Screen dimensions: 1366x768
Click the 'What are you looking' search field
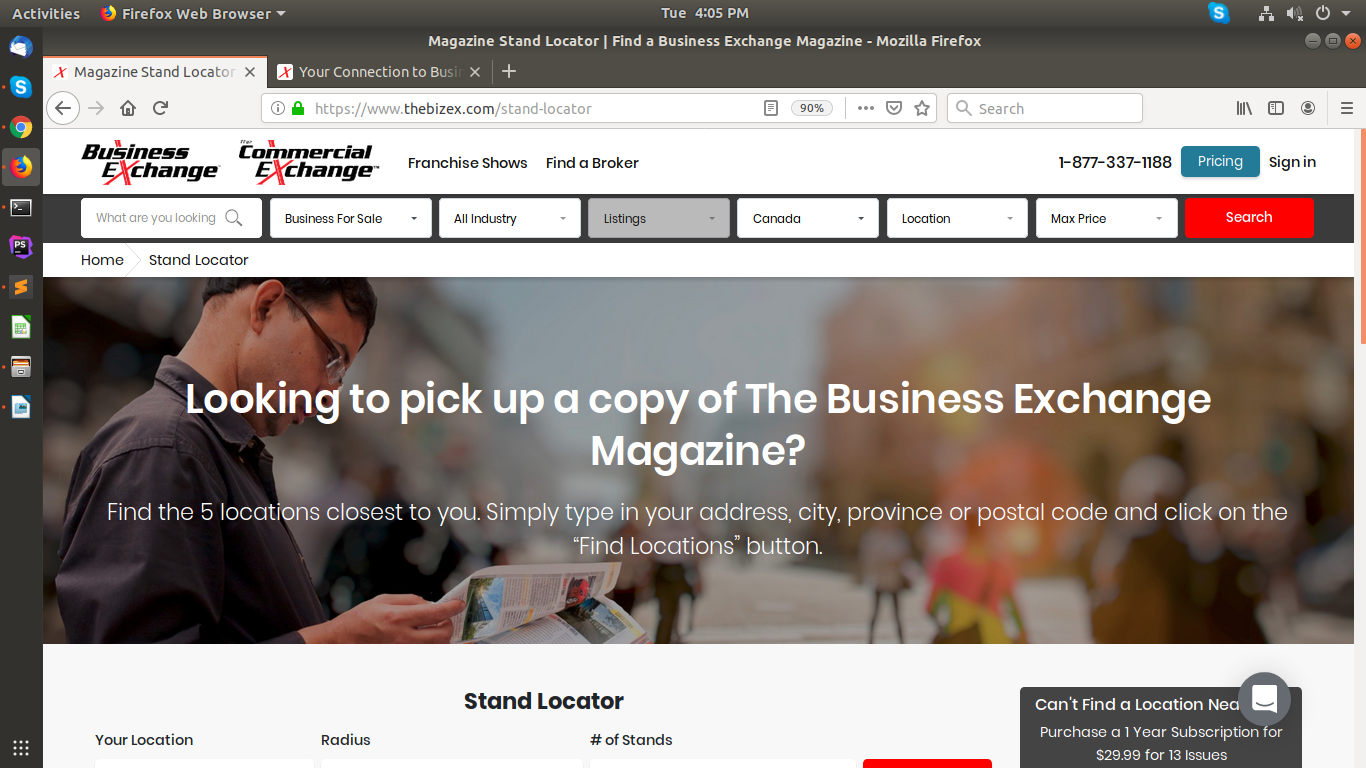click(x=171, y=218)
